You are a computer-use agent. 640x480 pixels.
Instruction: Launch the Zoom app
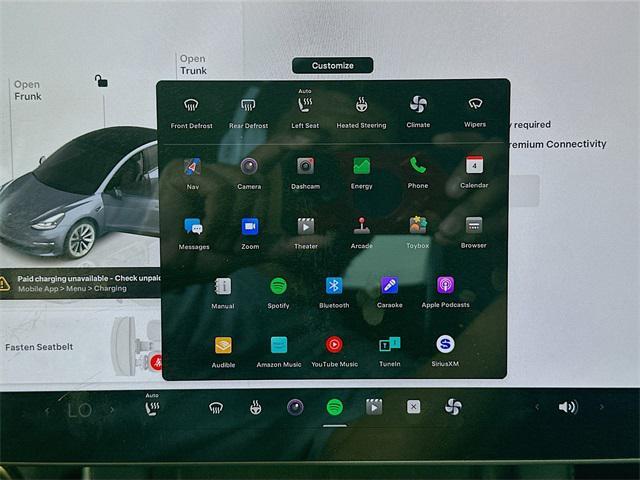click(x=250, y=233)
